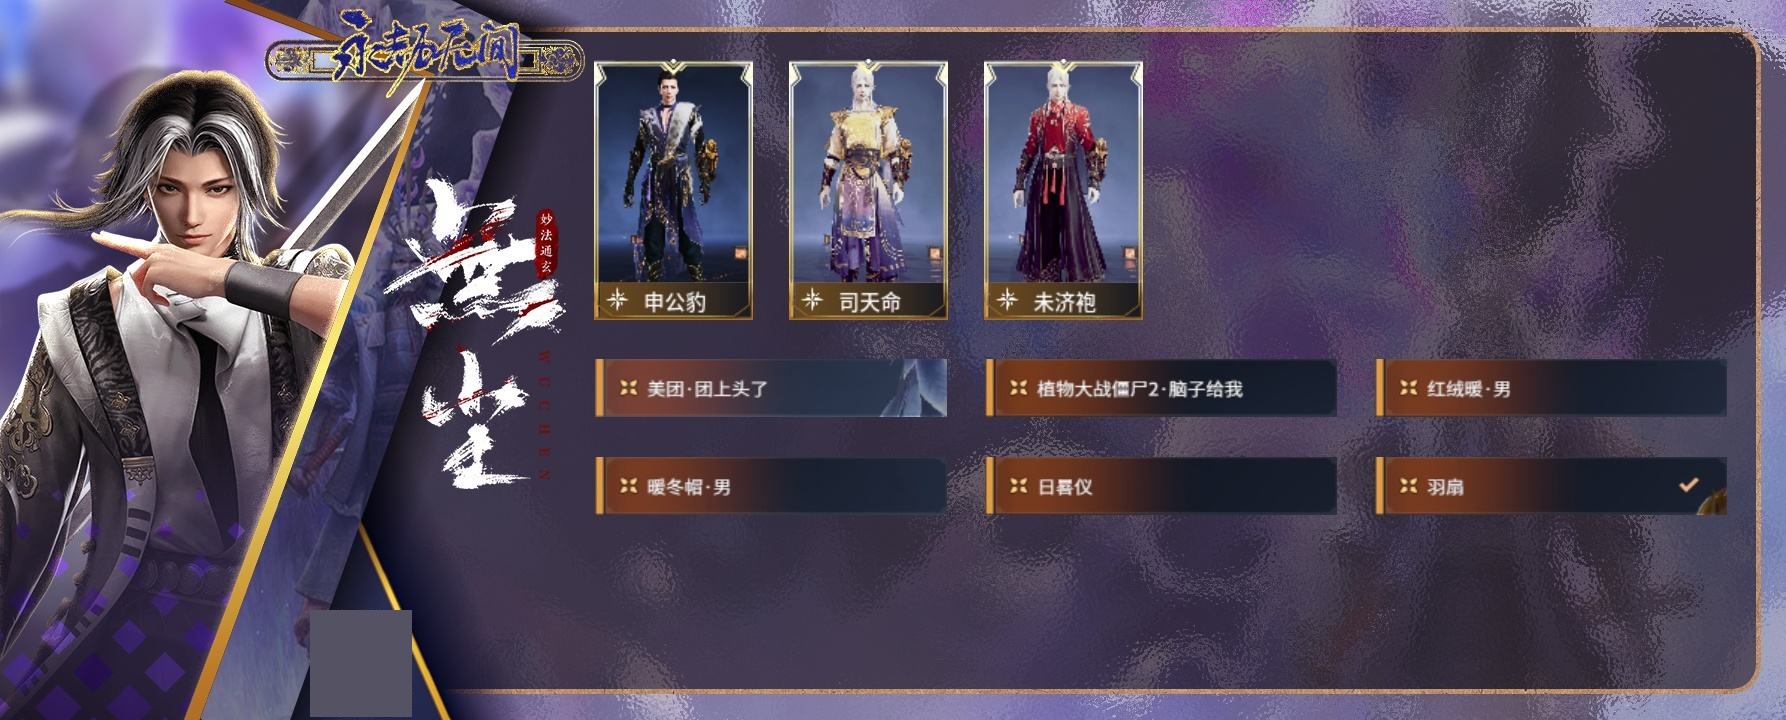1786x720 pixels.
Task: Click the star icon beside 申公豹
Action: 617,300
